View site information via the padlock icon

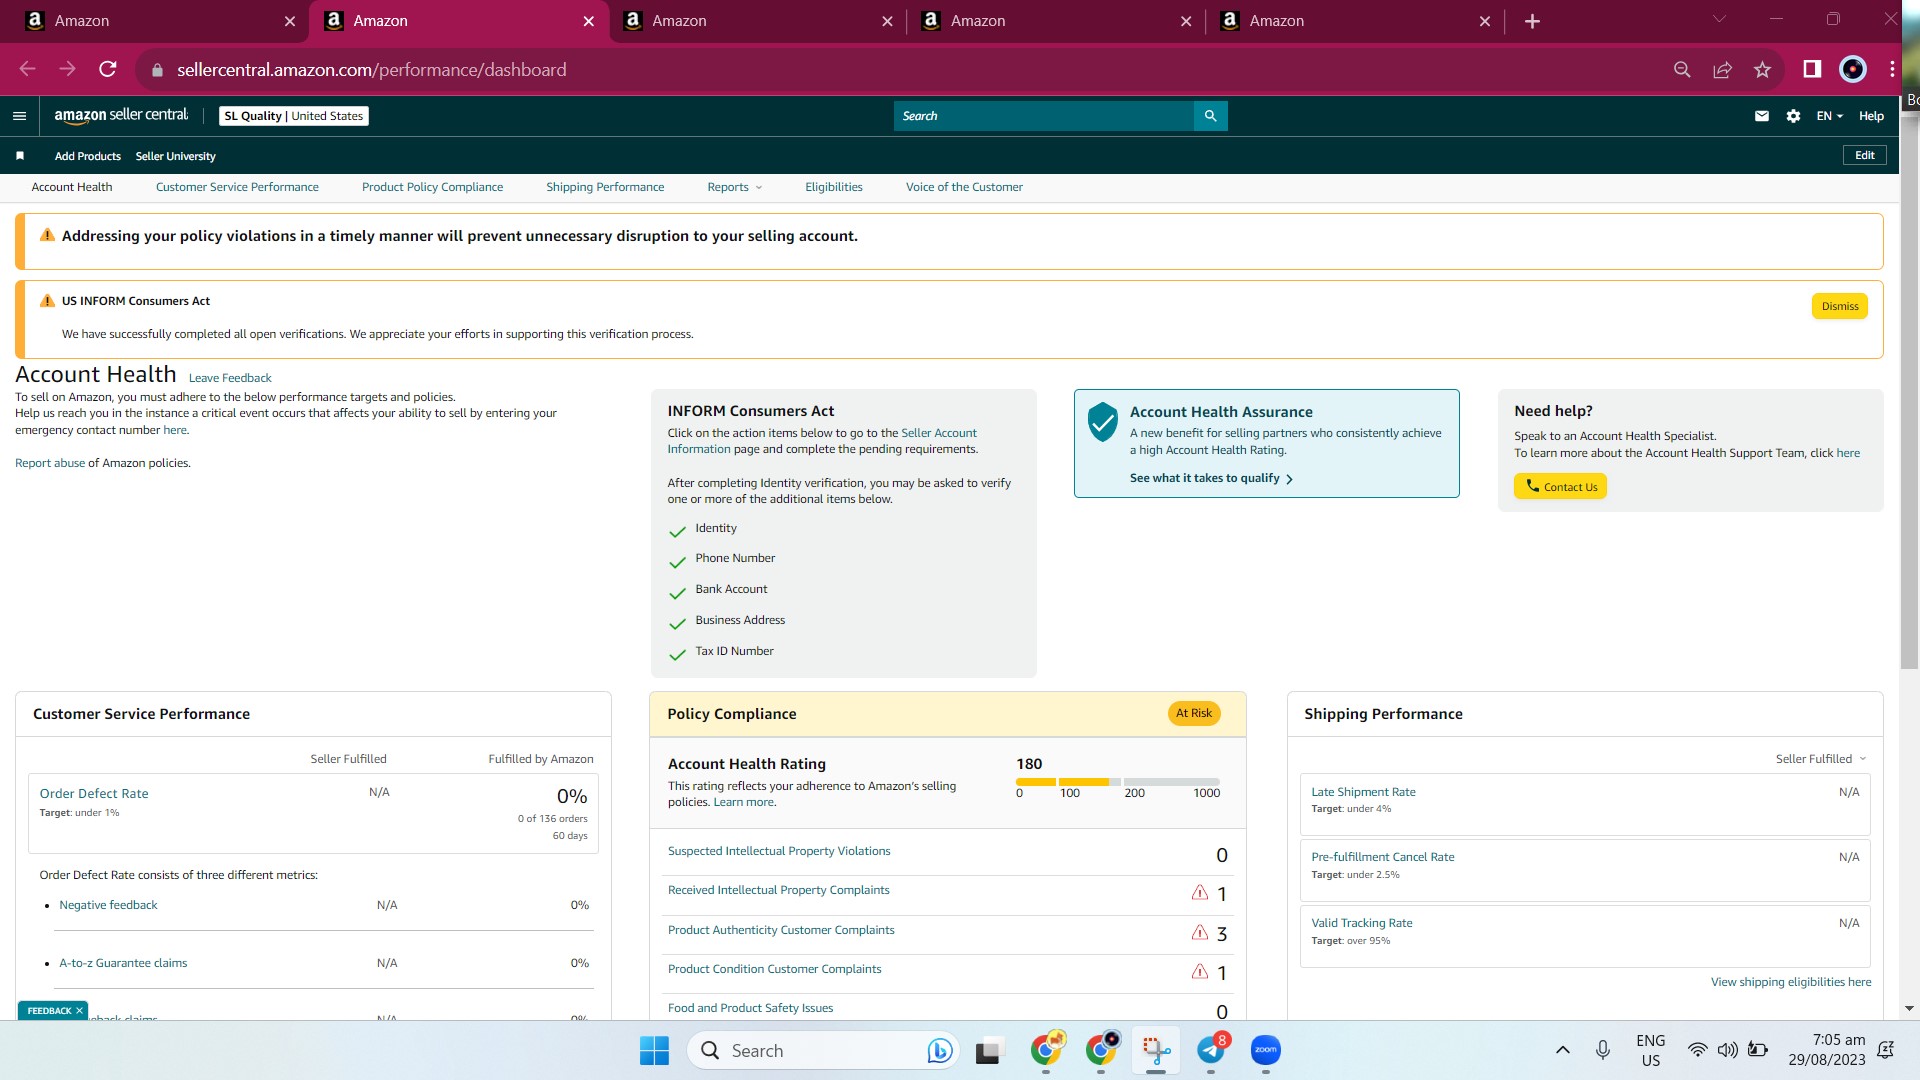coord(157,70)
